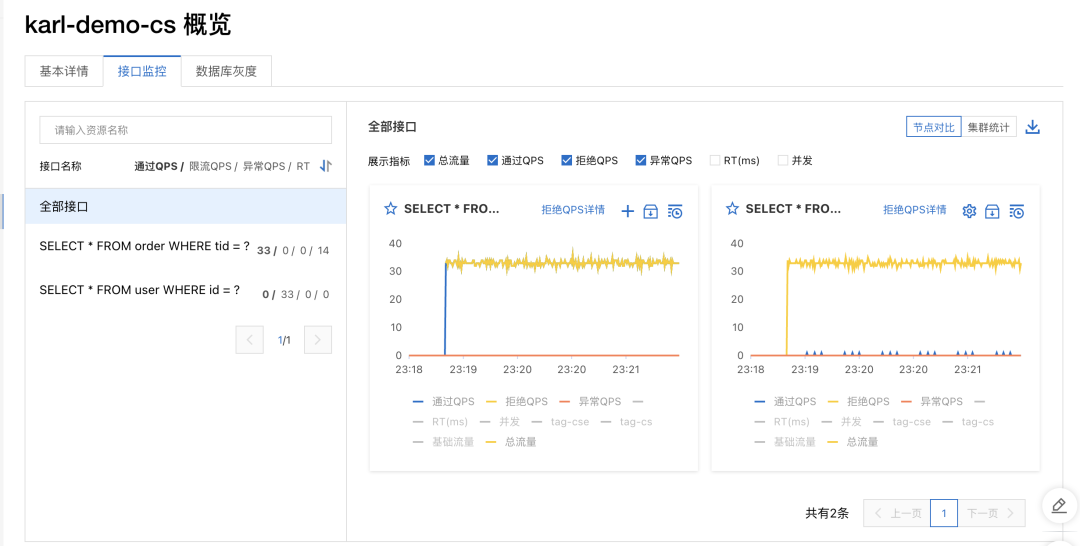Screen dimensions: 1080x546
Task: Click the 请输入资源名称 search field
Action: click(x=185, y=130)
